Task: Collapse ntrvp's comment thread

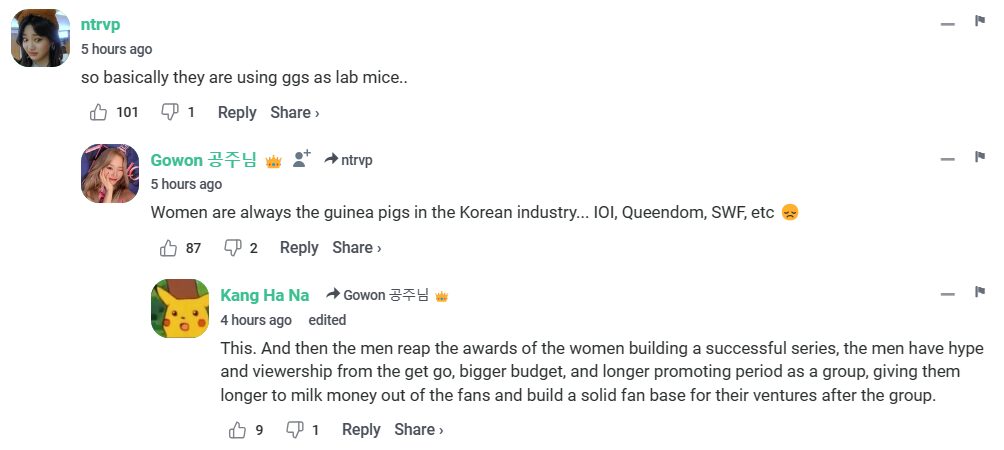Action: click(947, 23)
